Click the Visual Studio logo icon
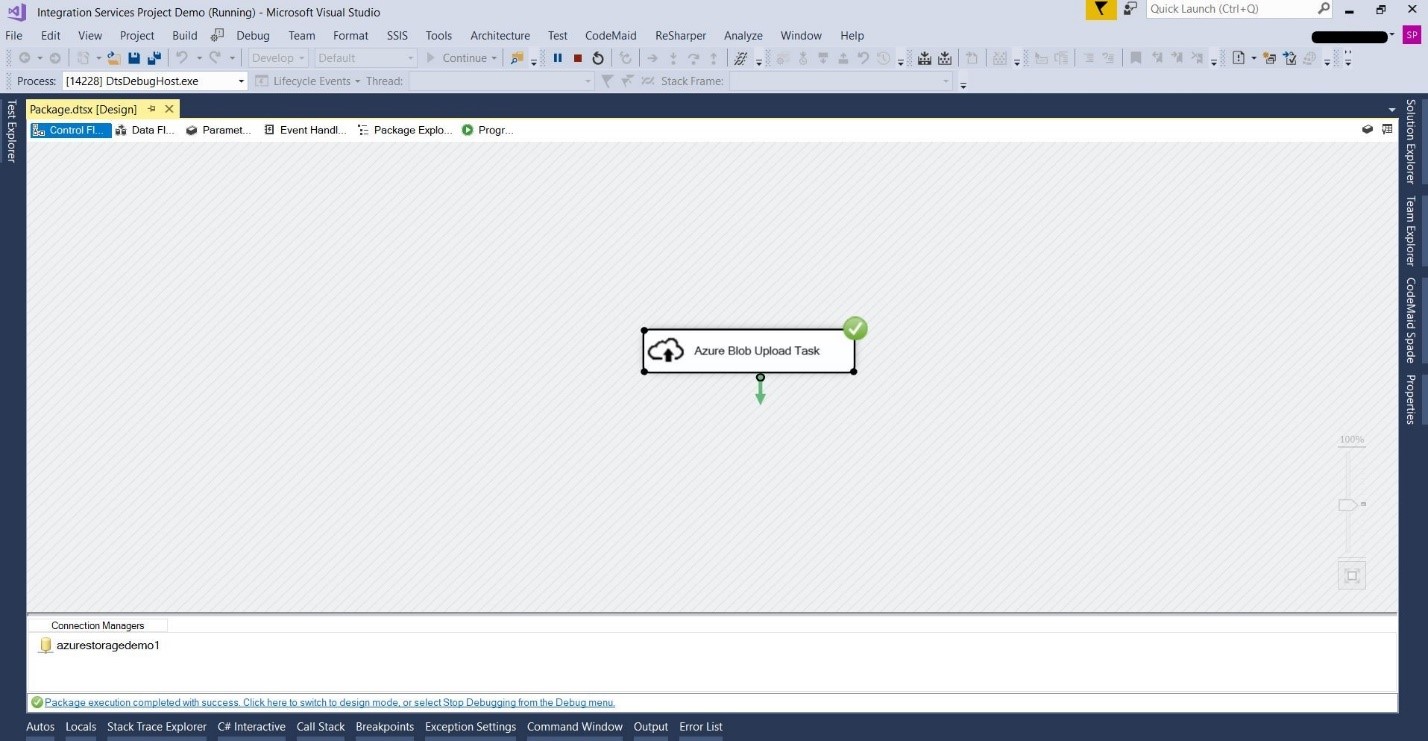This screenshot has width=1428, height=741. [16, 11]
